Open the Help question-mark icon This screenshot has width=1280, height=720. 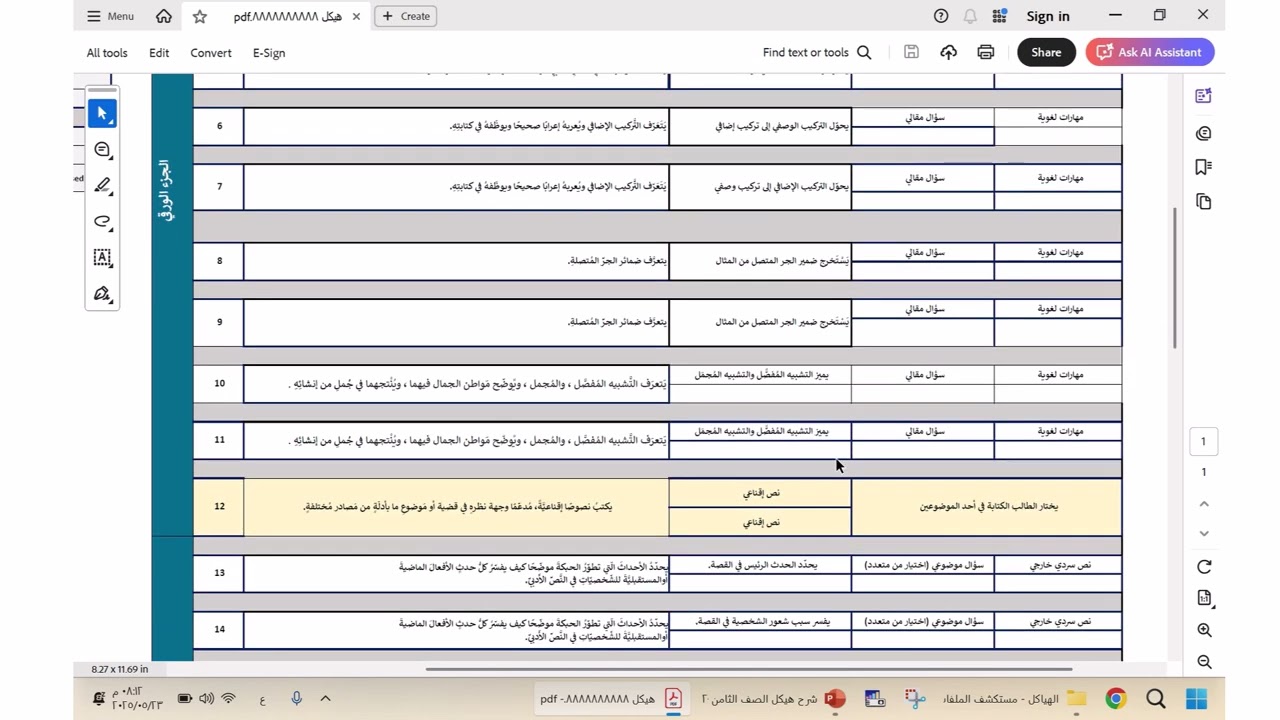click(941, 16)
